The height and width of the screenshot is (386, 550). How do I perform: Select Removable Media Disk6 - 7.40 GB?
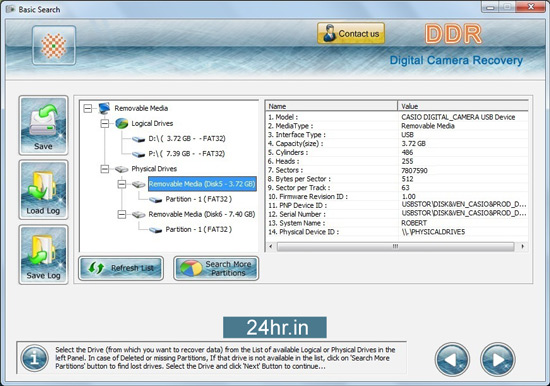tap(202, 214)
